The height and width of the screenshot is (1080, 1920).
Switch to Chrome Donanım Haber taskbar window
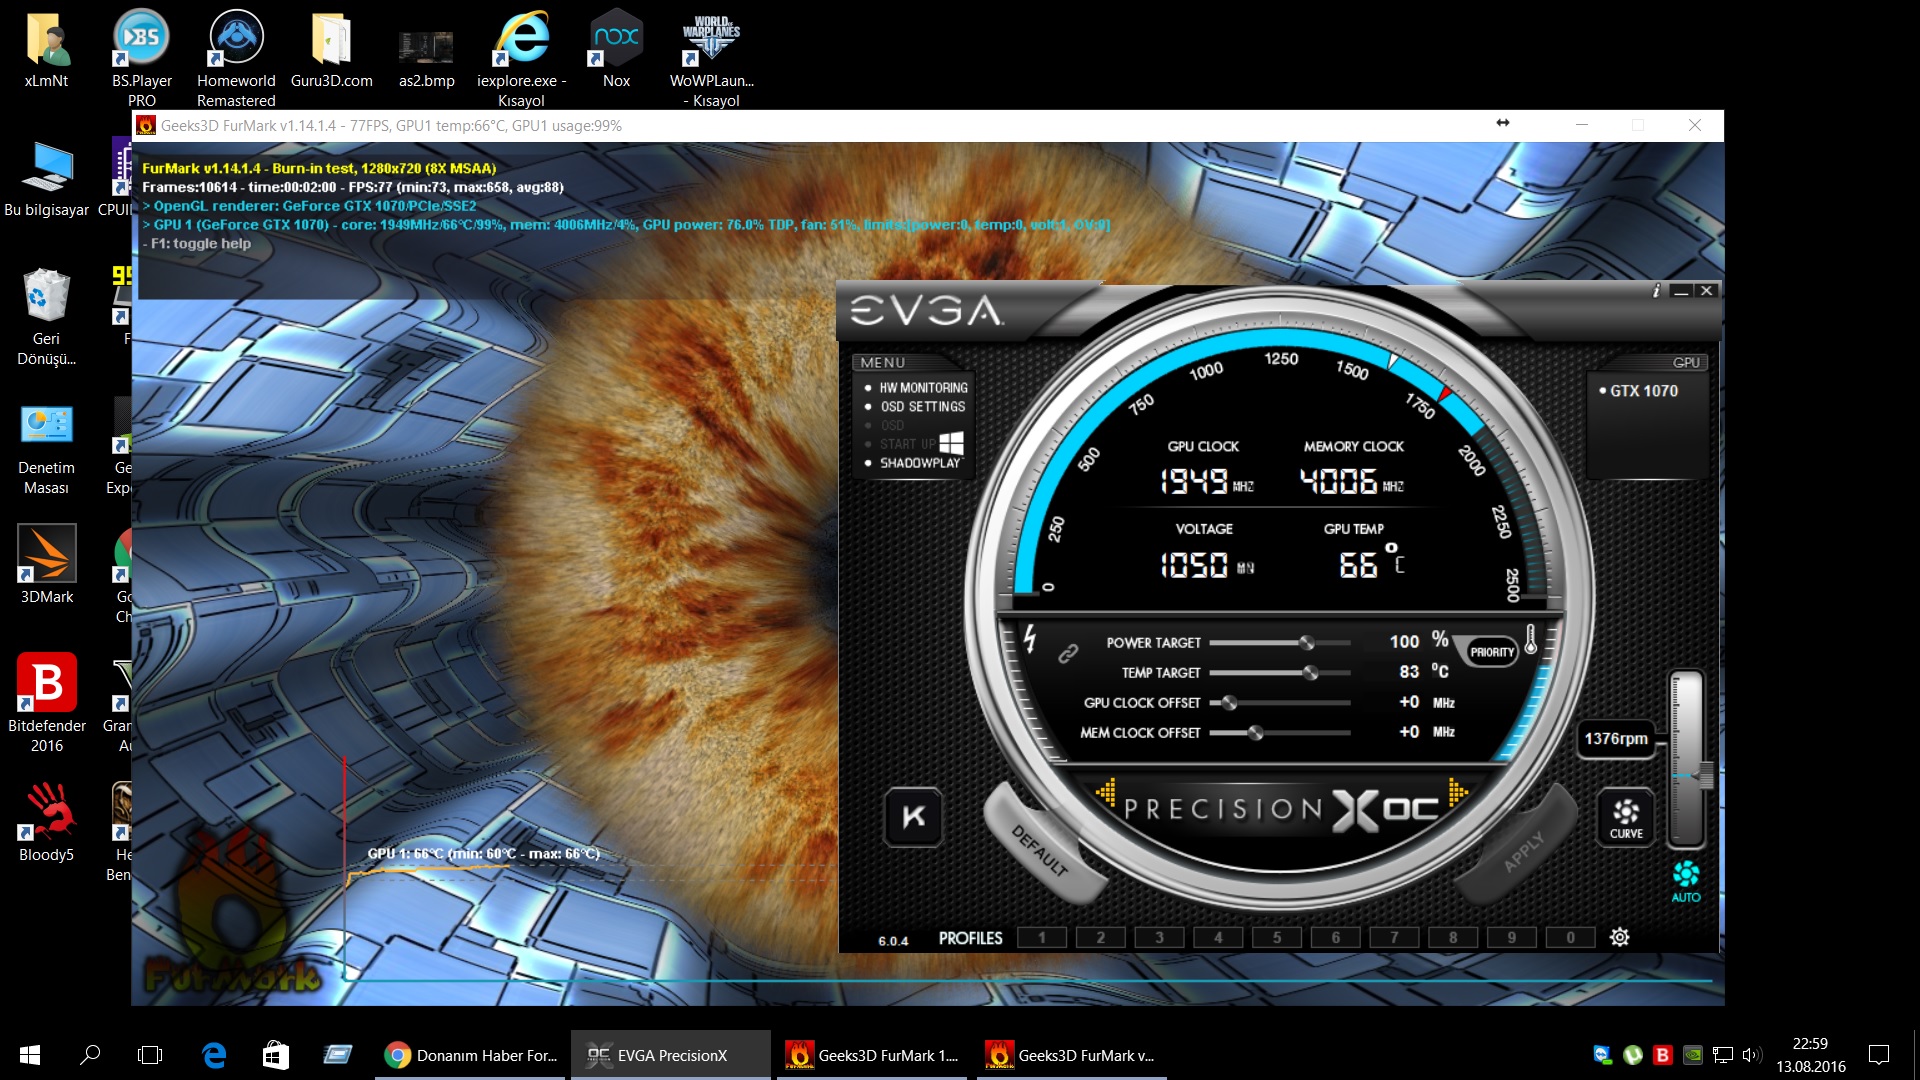[471, 1055]
